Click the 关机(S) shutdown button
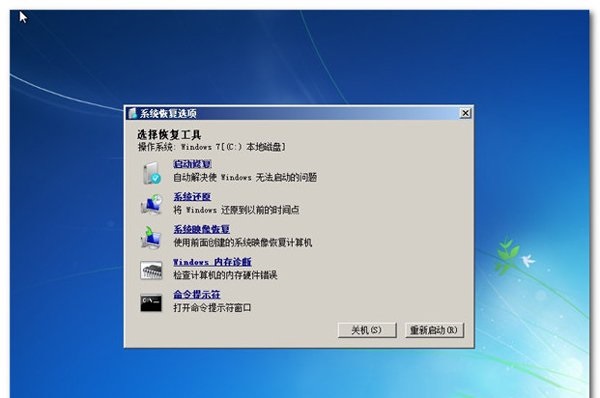600x398 pixels. click(367, 330)
